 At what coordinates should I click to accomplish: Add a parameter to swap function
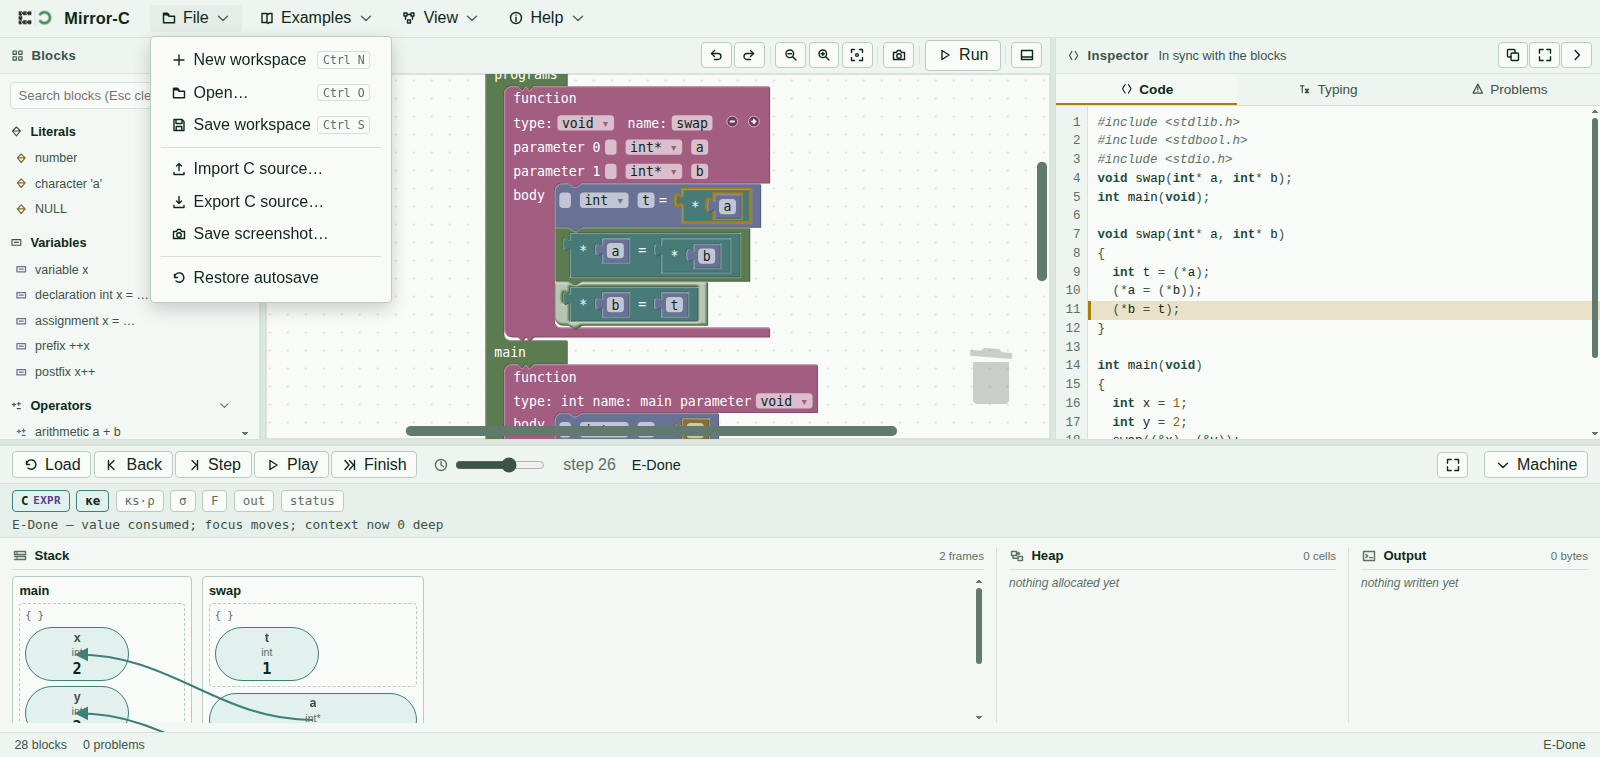(754, 122)
